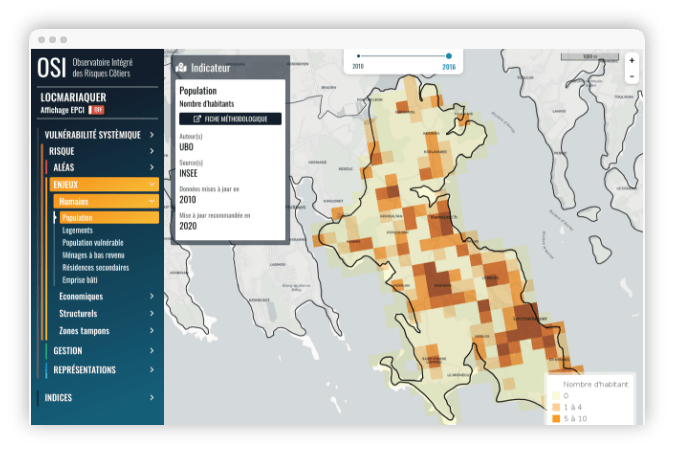Click the orange '5 à 10' legend swatch
673x453 pixels.
tap(555, 418)
